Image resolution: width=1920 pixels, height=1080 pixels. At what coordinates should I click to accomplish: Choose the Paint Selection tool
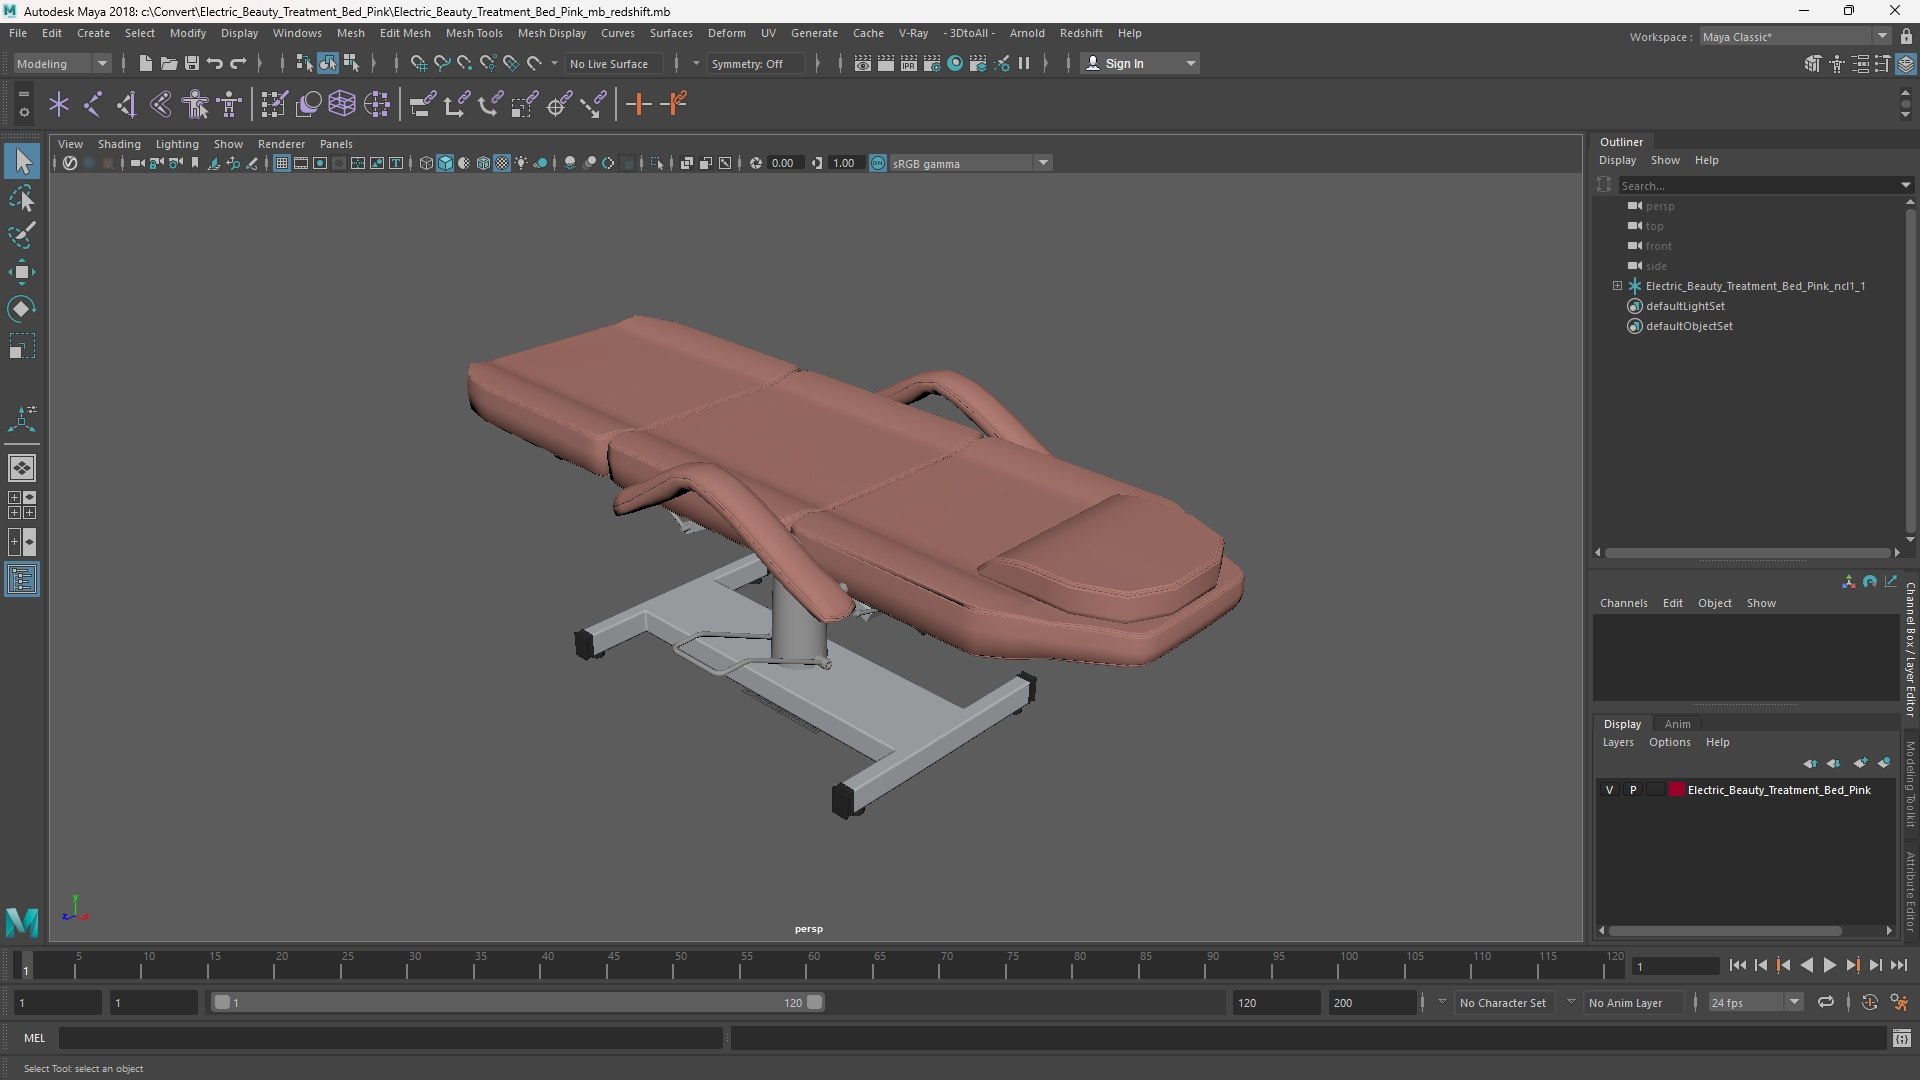pyautogui.click(x=22, y=235)
